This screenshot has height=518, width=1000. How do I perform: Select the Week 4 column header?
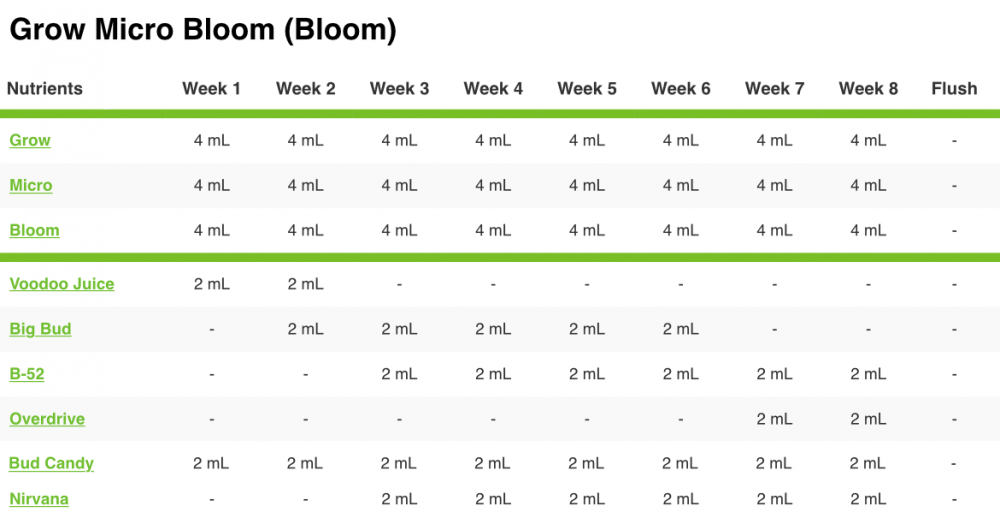[493, 88]
